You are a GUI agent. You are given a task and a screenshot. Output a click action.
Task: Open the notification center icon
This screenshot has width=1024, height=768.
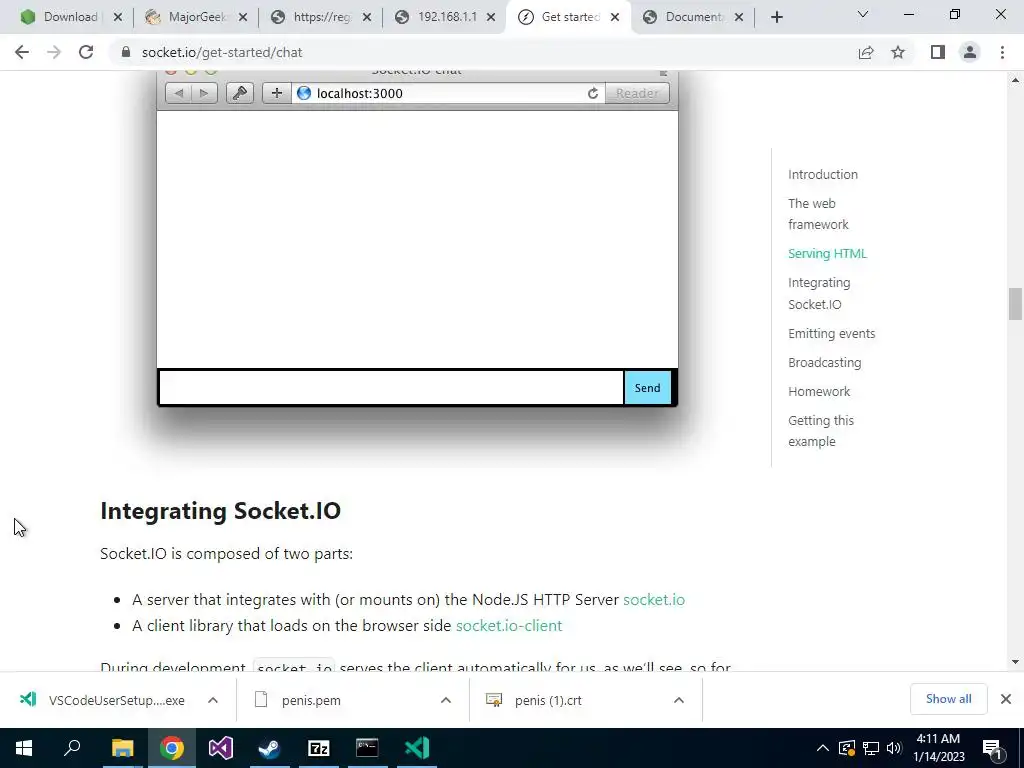[993, 748]
